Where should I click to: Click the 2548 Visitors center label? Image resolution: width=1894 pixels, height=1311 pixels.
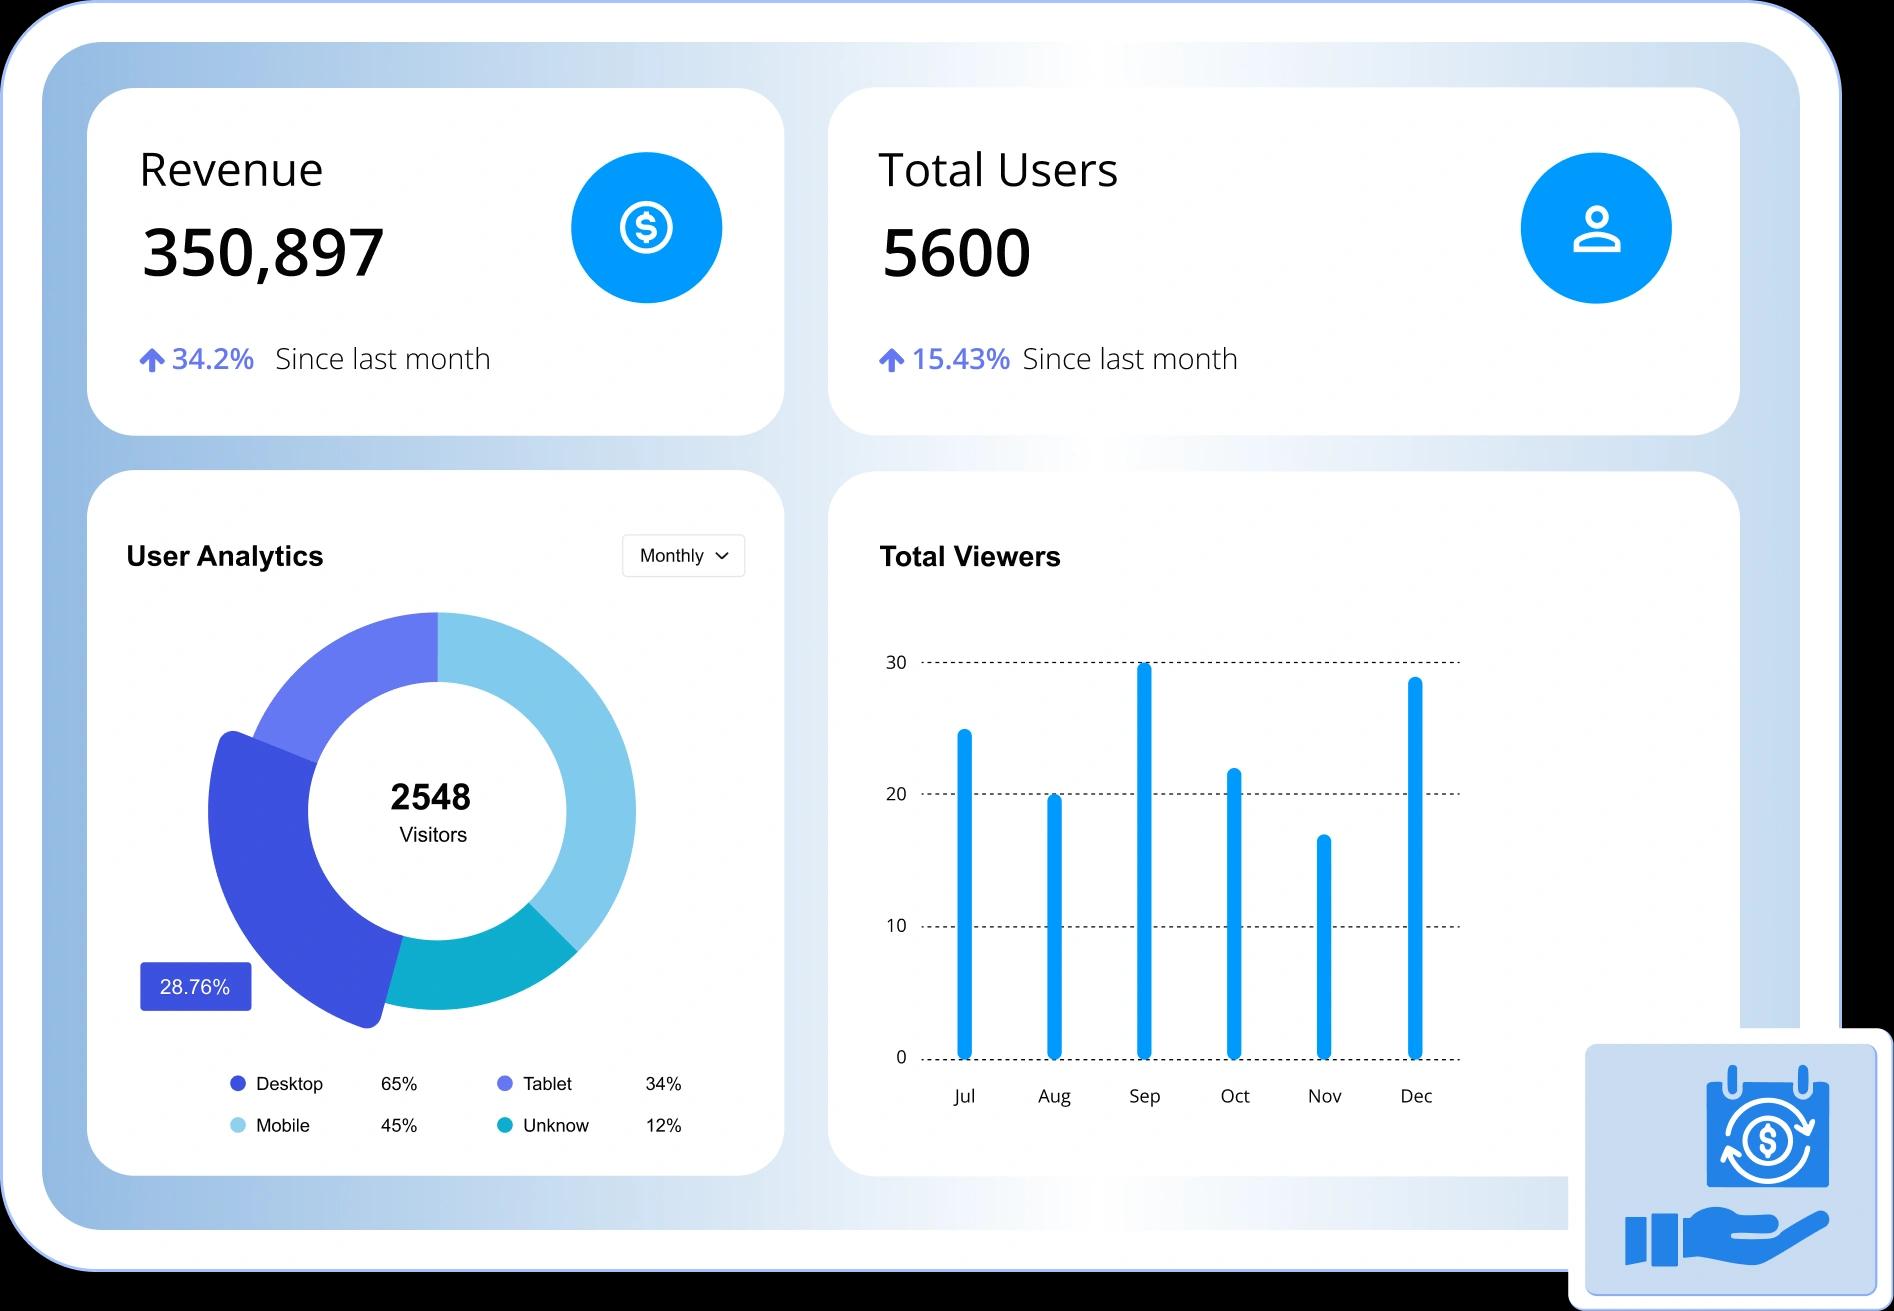(x=432, y=811)
